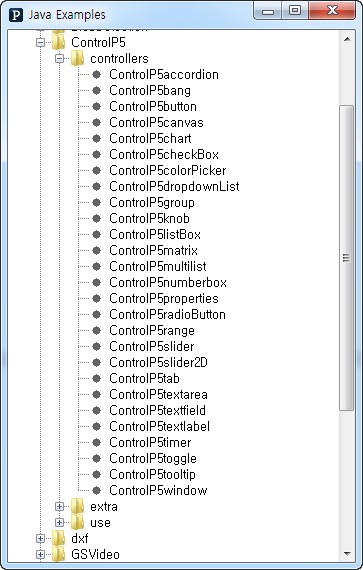The height and width of the screenshot is (570, 363).
Task: Open the ControlP5slider2D example
Action: [x=158, y=362]
